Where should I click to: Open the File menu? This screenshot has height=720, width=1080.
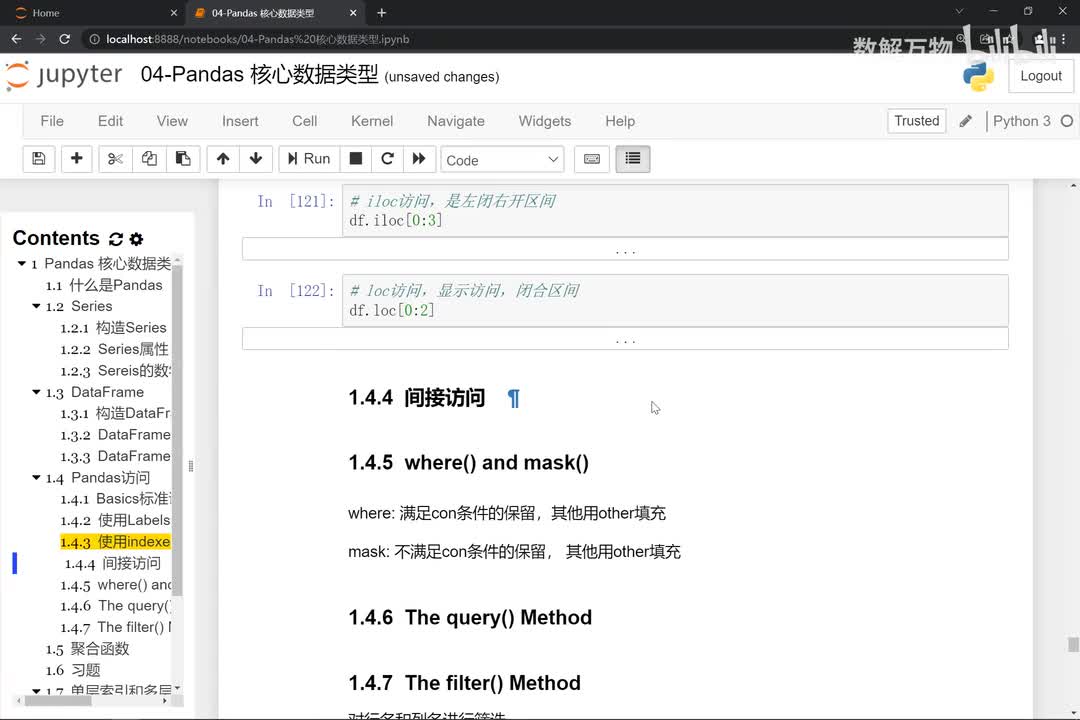[x=52, y=121]
